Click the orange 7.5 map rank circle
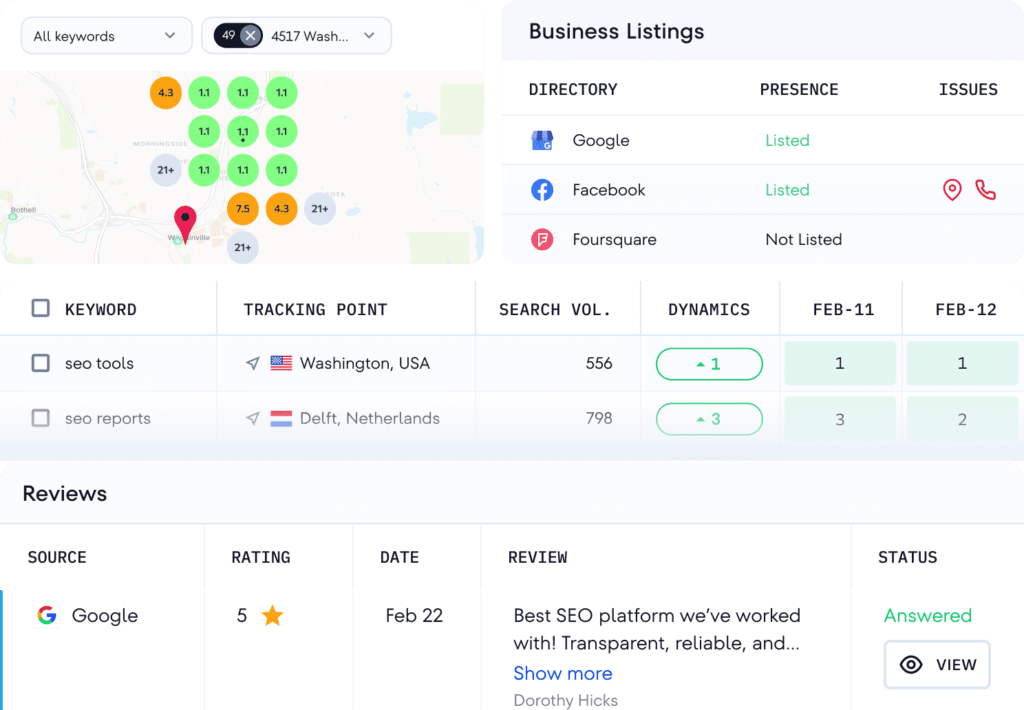Screen dimensions: 1024x710 pos(242,209)
